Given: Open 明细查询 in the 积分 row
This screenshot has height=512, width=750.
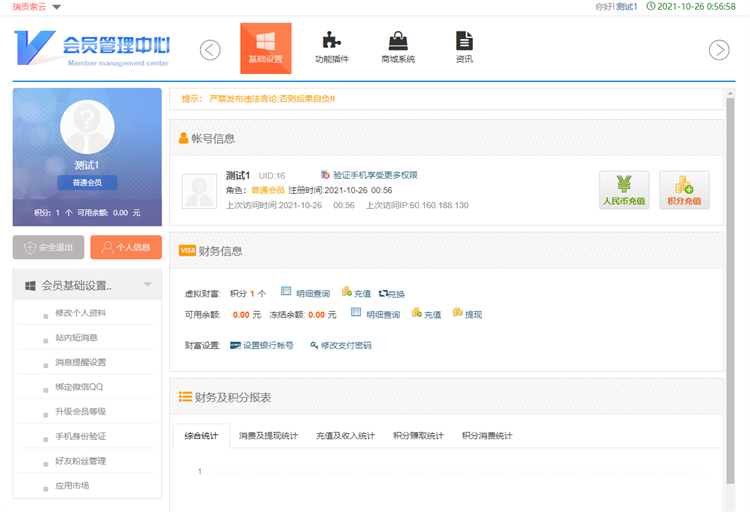Looking at the screenshot, I should click(x=313, y=294).
